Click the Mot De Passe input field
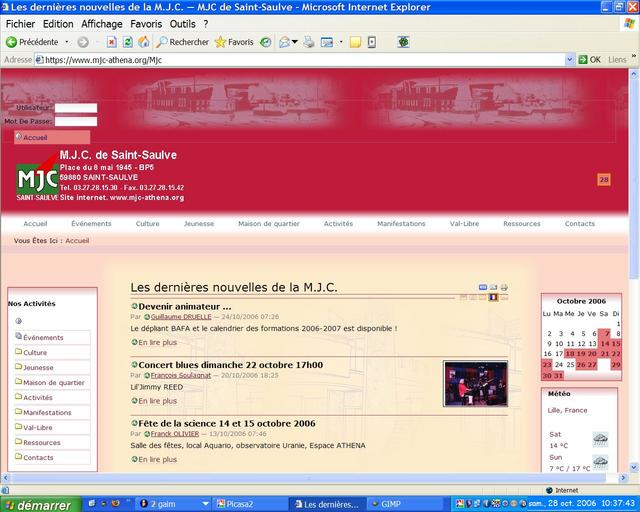The height and width of the screenshot is (512, 640). pyautogui.click(x=76, y=121)
